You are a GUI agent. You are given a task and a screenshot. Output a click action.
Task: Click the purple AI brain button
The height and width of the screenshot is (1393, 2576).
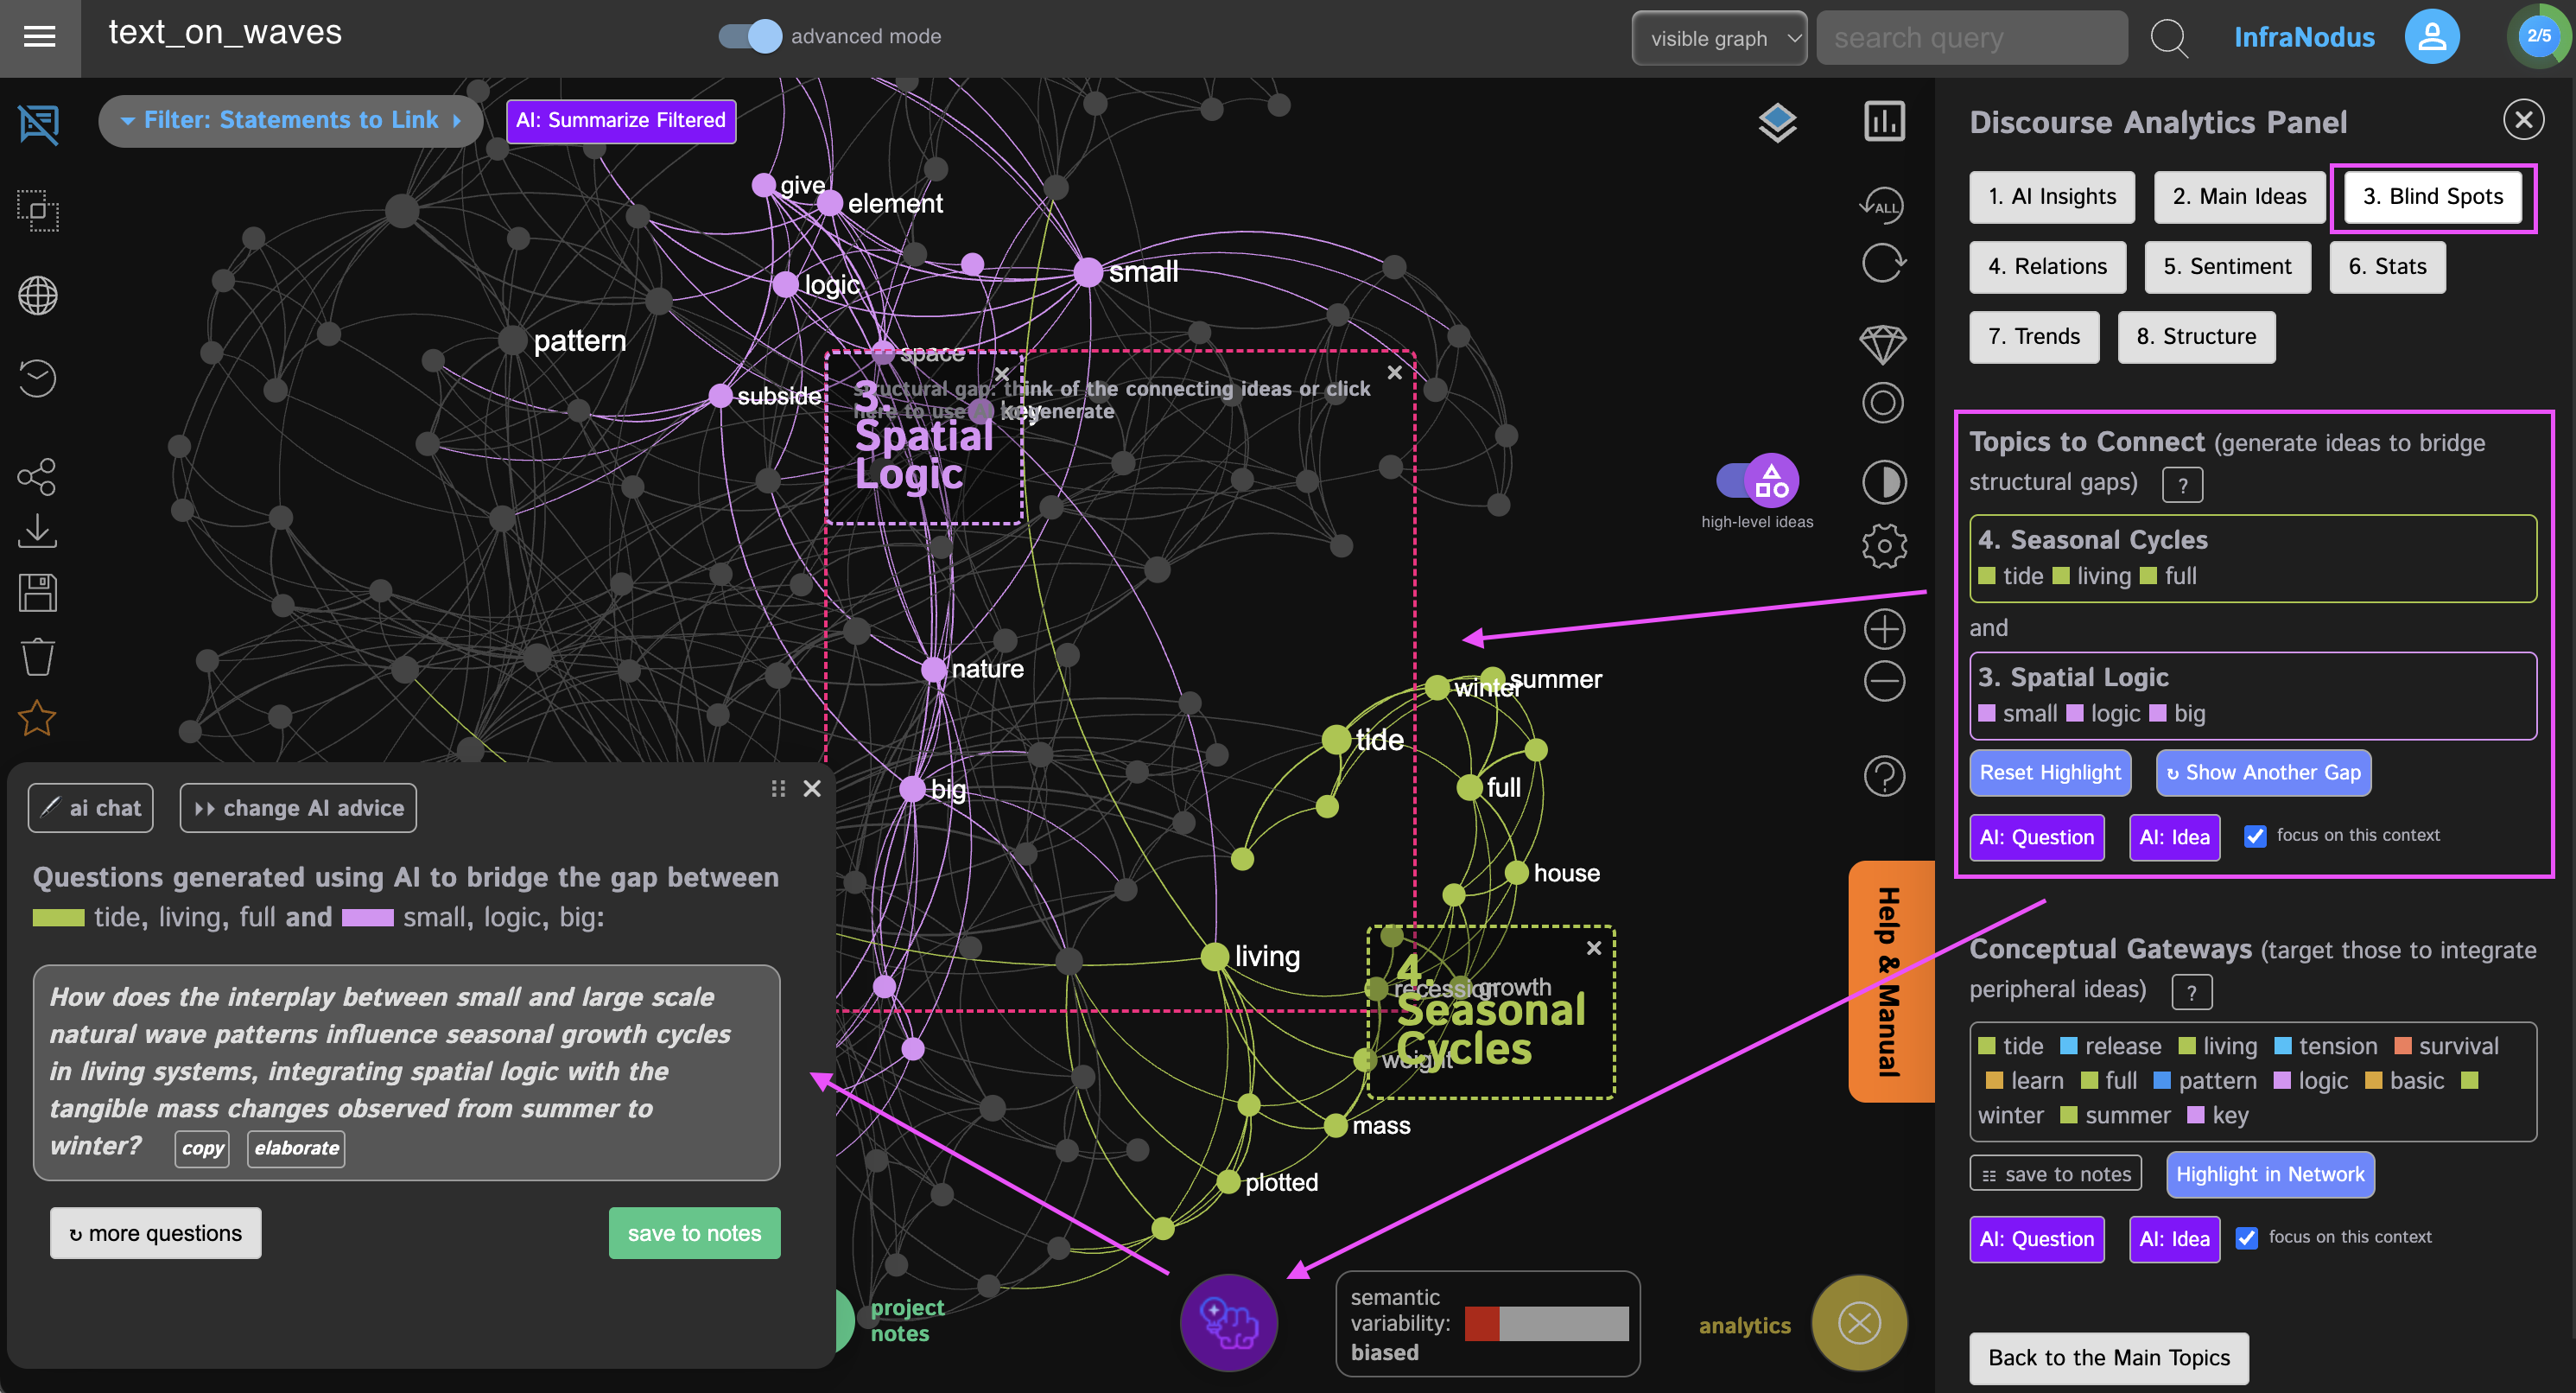tap(1228, 1322)
